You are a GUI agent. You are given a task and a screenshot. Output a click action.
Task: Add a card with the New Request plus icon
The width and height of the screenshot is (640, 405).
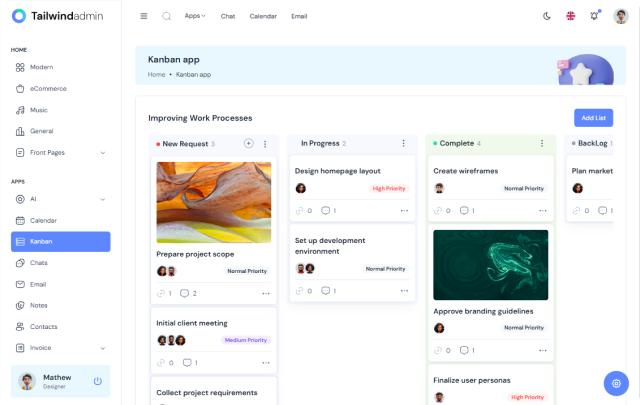pyautogui.click(x=249, y=143)
